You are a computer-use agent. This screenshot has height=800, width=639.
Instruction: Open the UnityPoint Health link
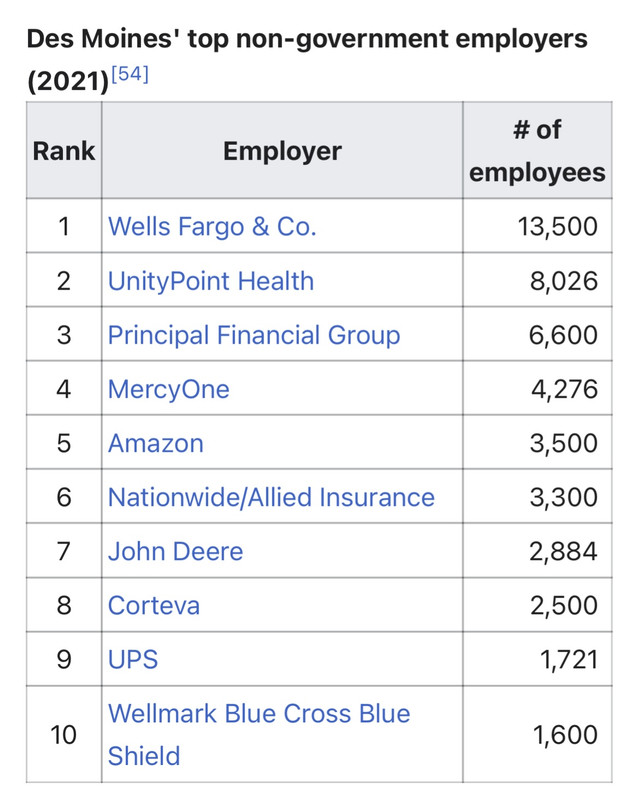click(211, 281)
